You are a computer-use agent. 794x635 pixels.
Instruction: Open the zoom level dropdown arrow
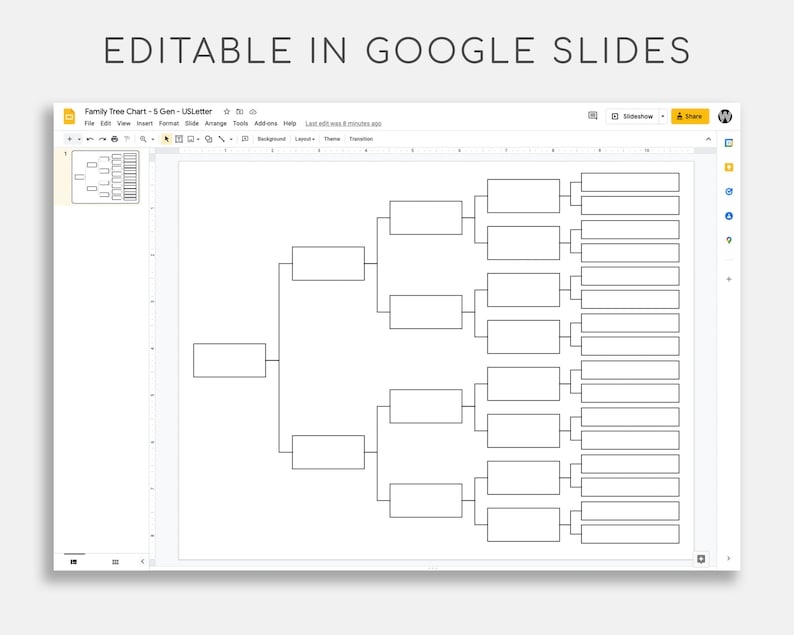(x=153, y=139)
